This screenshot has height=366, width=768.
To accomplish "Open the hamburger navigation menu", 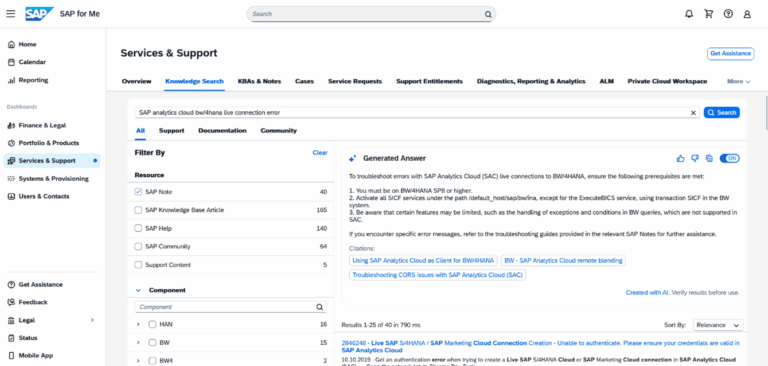I will (x=10, y=14).
